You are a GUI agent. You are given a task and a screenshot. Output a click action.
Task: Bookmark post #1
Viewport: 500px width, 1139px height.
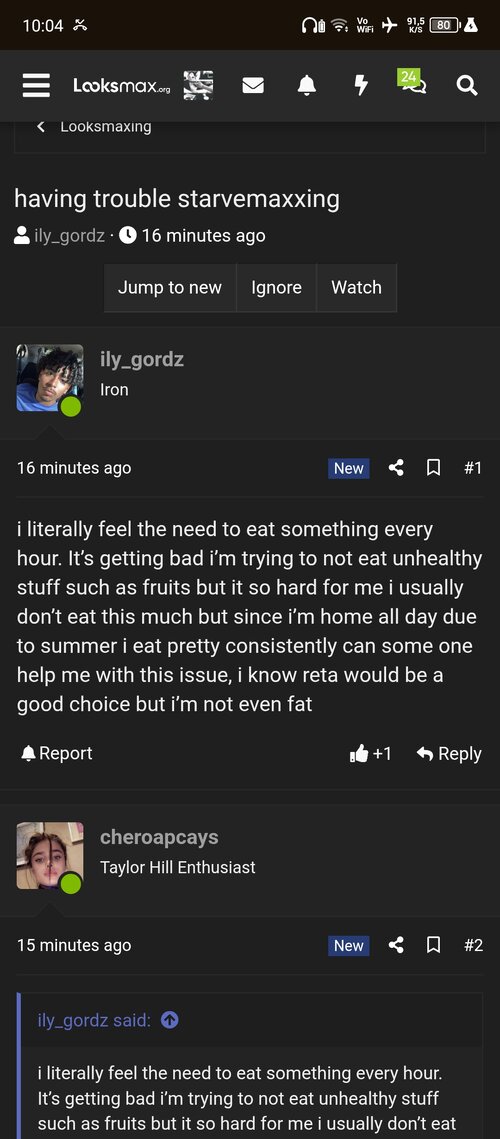click(433, 468)
